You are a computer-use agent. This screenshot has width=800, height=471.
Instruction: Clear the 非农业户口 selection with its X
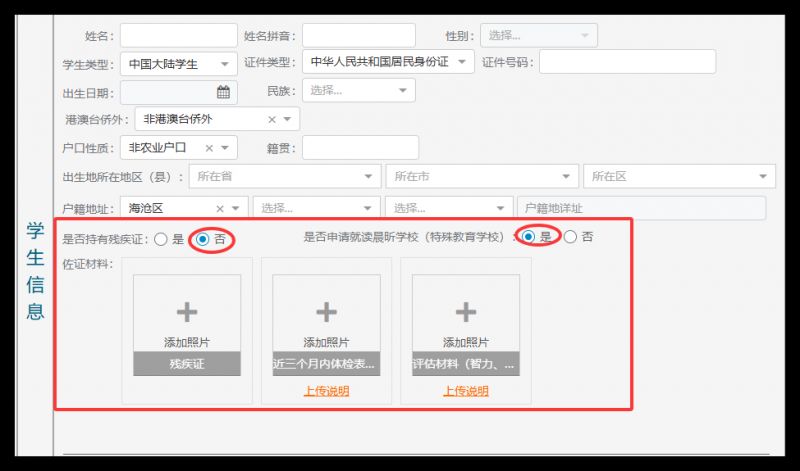click(x=209, y=148)
